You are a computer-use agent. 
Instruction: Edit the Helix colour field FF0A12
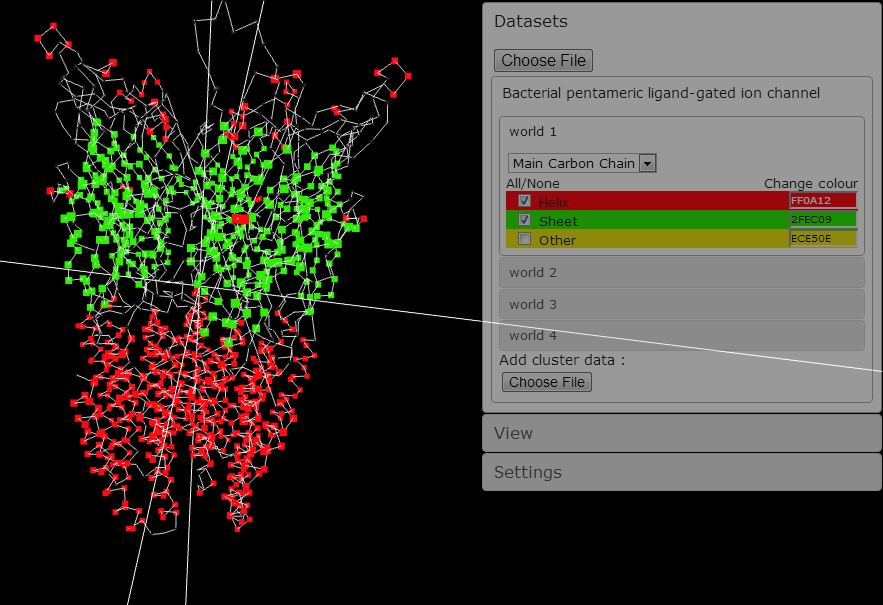pyautogui.click(x=822, y=201)
